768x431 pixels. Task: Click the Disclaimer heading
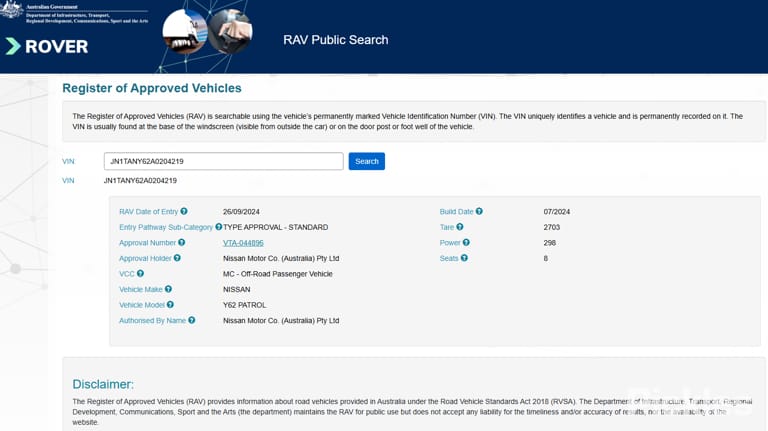click(x=103, y=384)
